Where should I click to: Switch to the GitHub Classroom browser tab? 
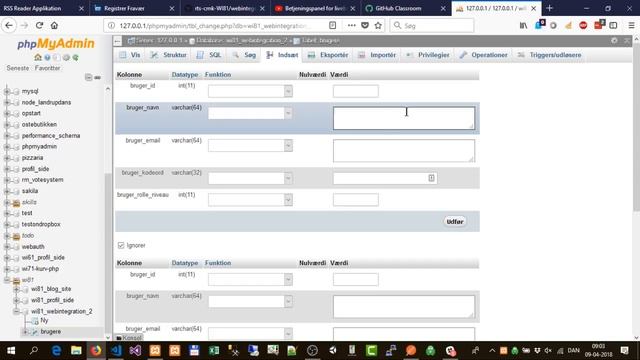click(406, 8)
